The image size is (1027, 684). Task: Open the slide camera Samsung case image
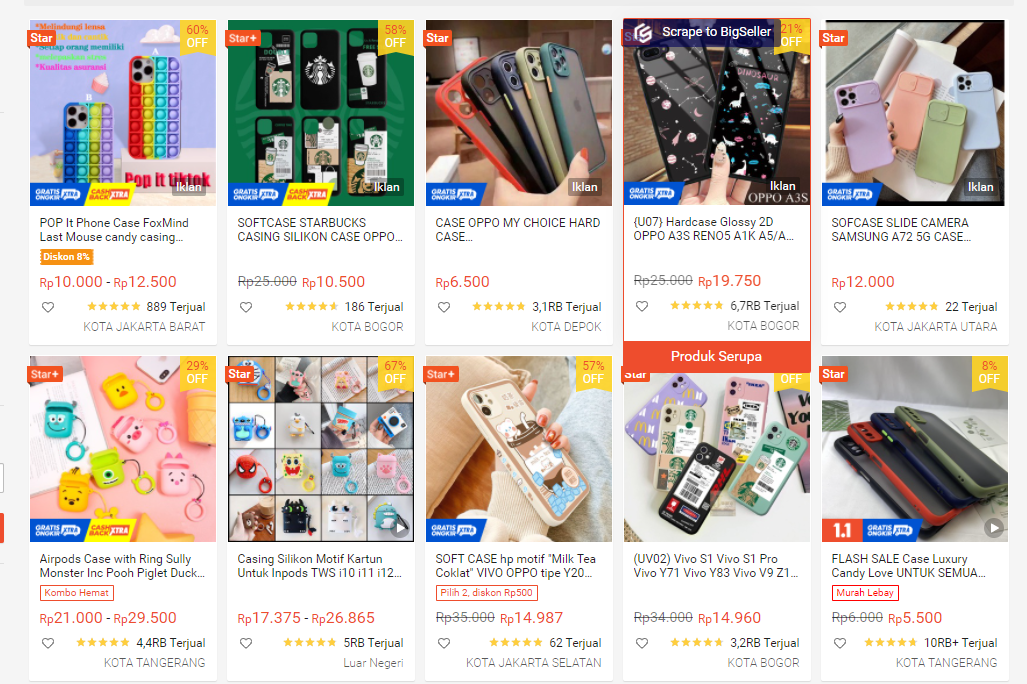[914, 113]
